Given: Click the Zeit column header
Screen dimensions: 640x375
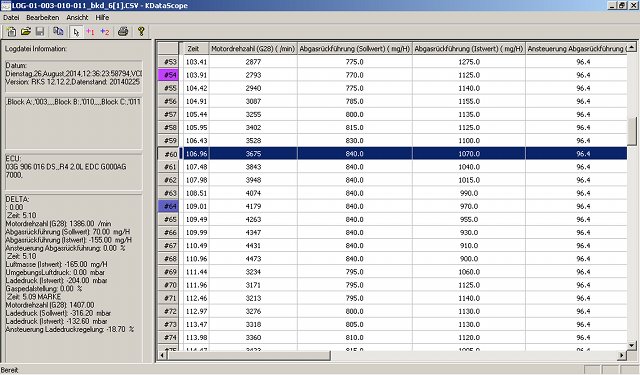Looking at the screenshot, I should tap(196, 49).
